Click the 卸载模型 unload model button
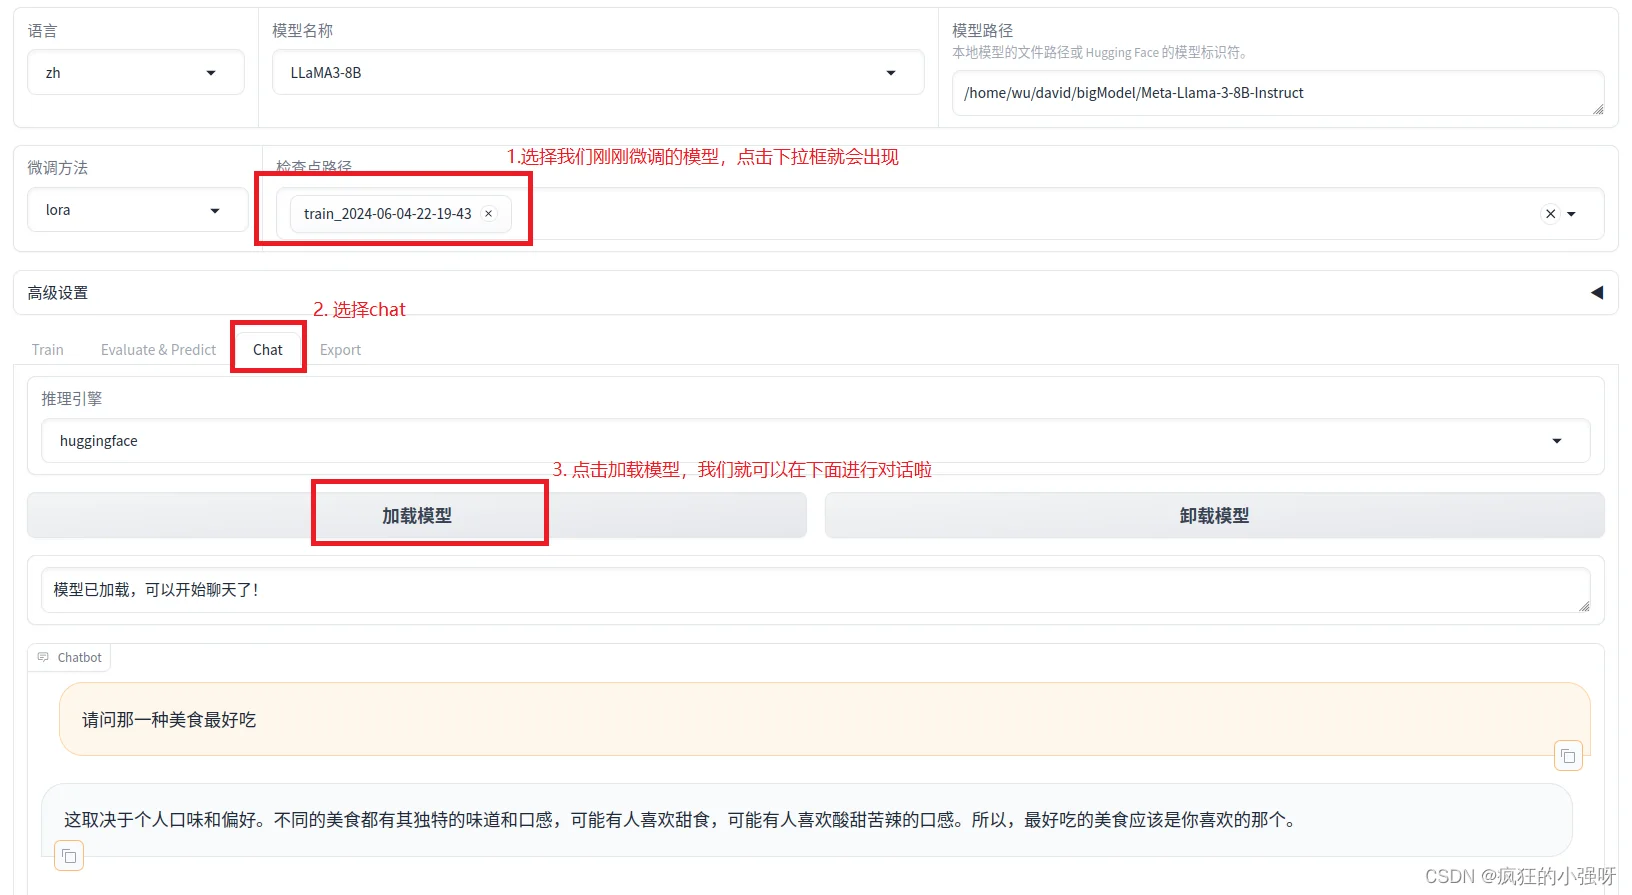The image size is (1632, 895). [x=1214, y=516]
